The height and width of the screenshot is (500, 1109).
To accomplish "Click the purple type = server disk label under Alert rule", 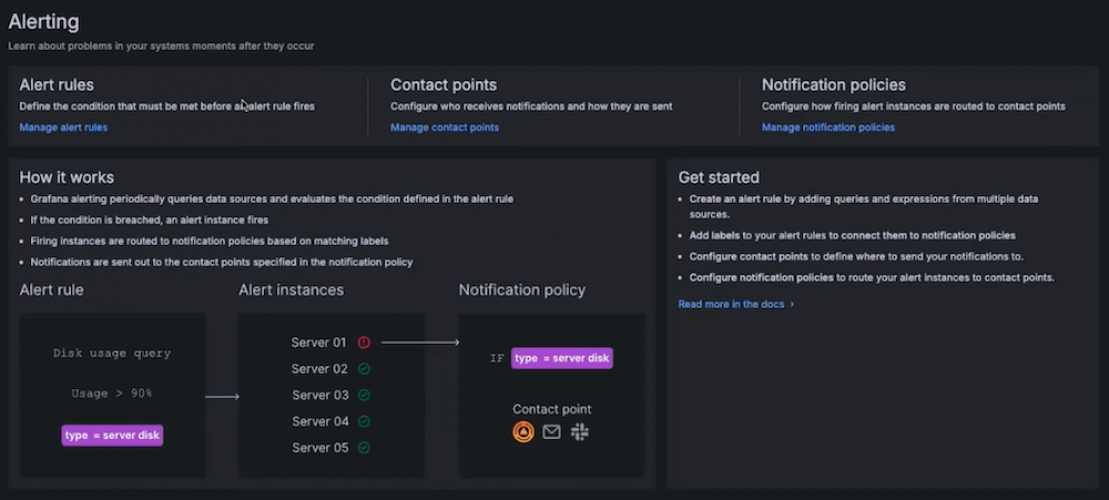I will tap(112, 435).
